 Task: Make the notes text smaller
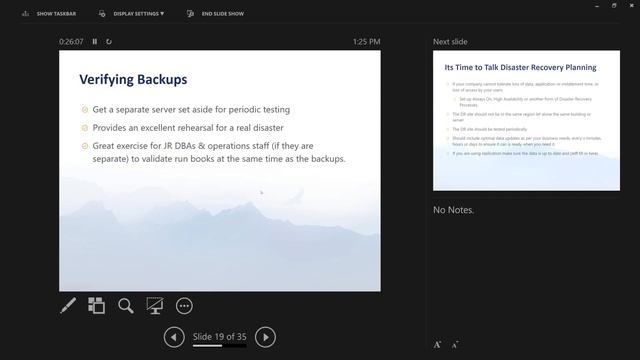(x=455, y=345)
